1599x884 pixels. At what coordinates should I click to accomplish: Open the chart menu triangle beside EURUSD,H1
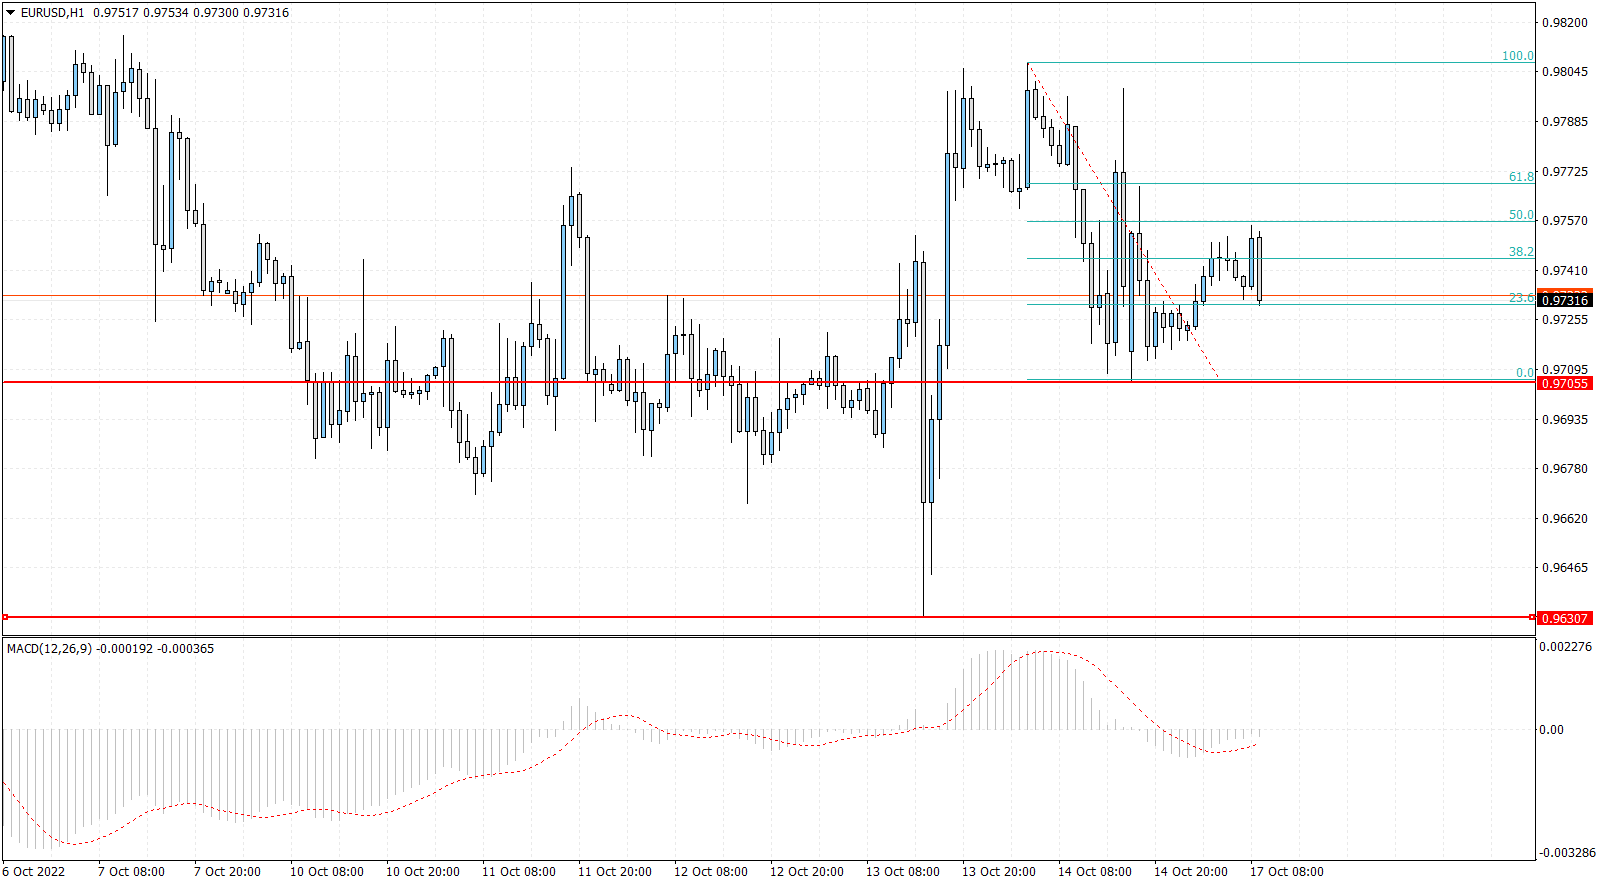point(11,13)
